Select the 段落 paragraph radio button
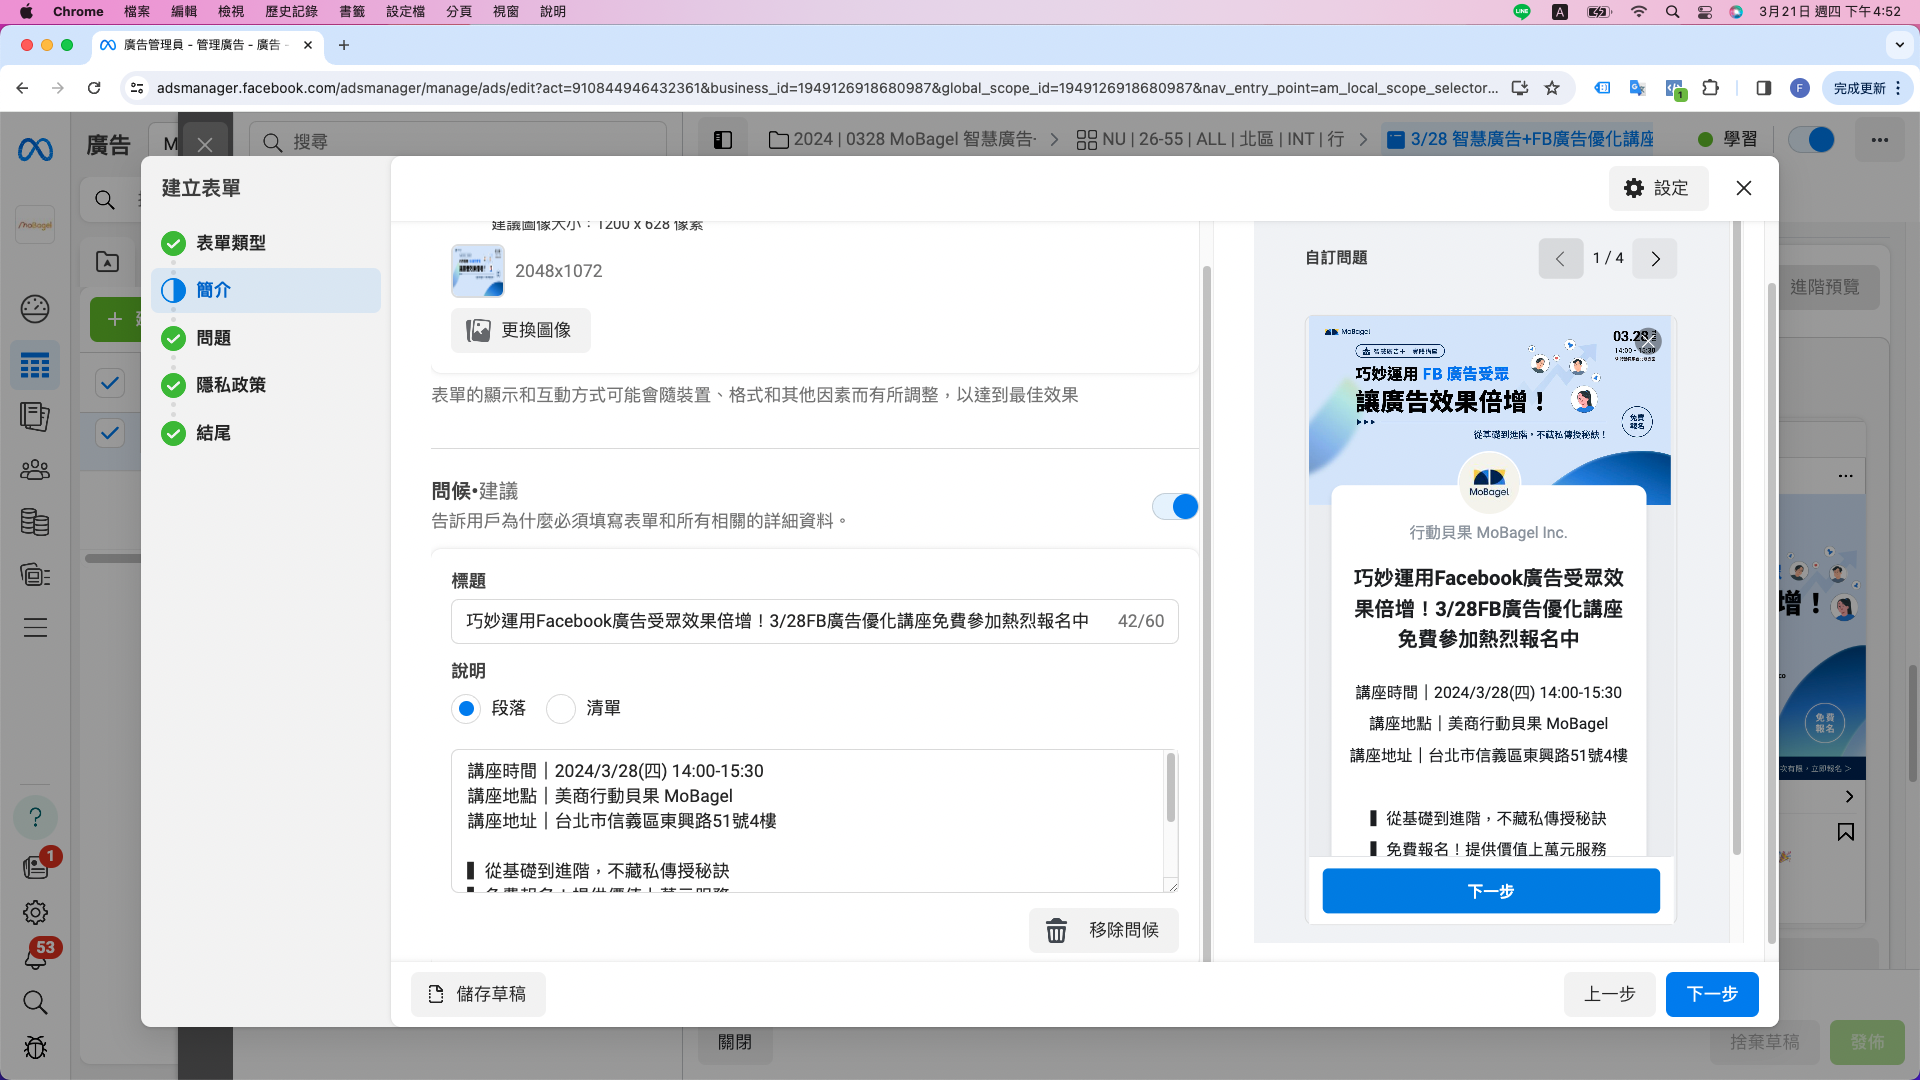The width and height of the screenshot is (1920, 1080). [x=466, y=708]
